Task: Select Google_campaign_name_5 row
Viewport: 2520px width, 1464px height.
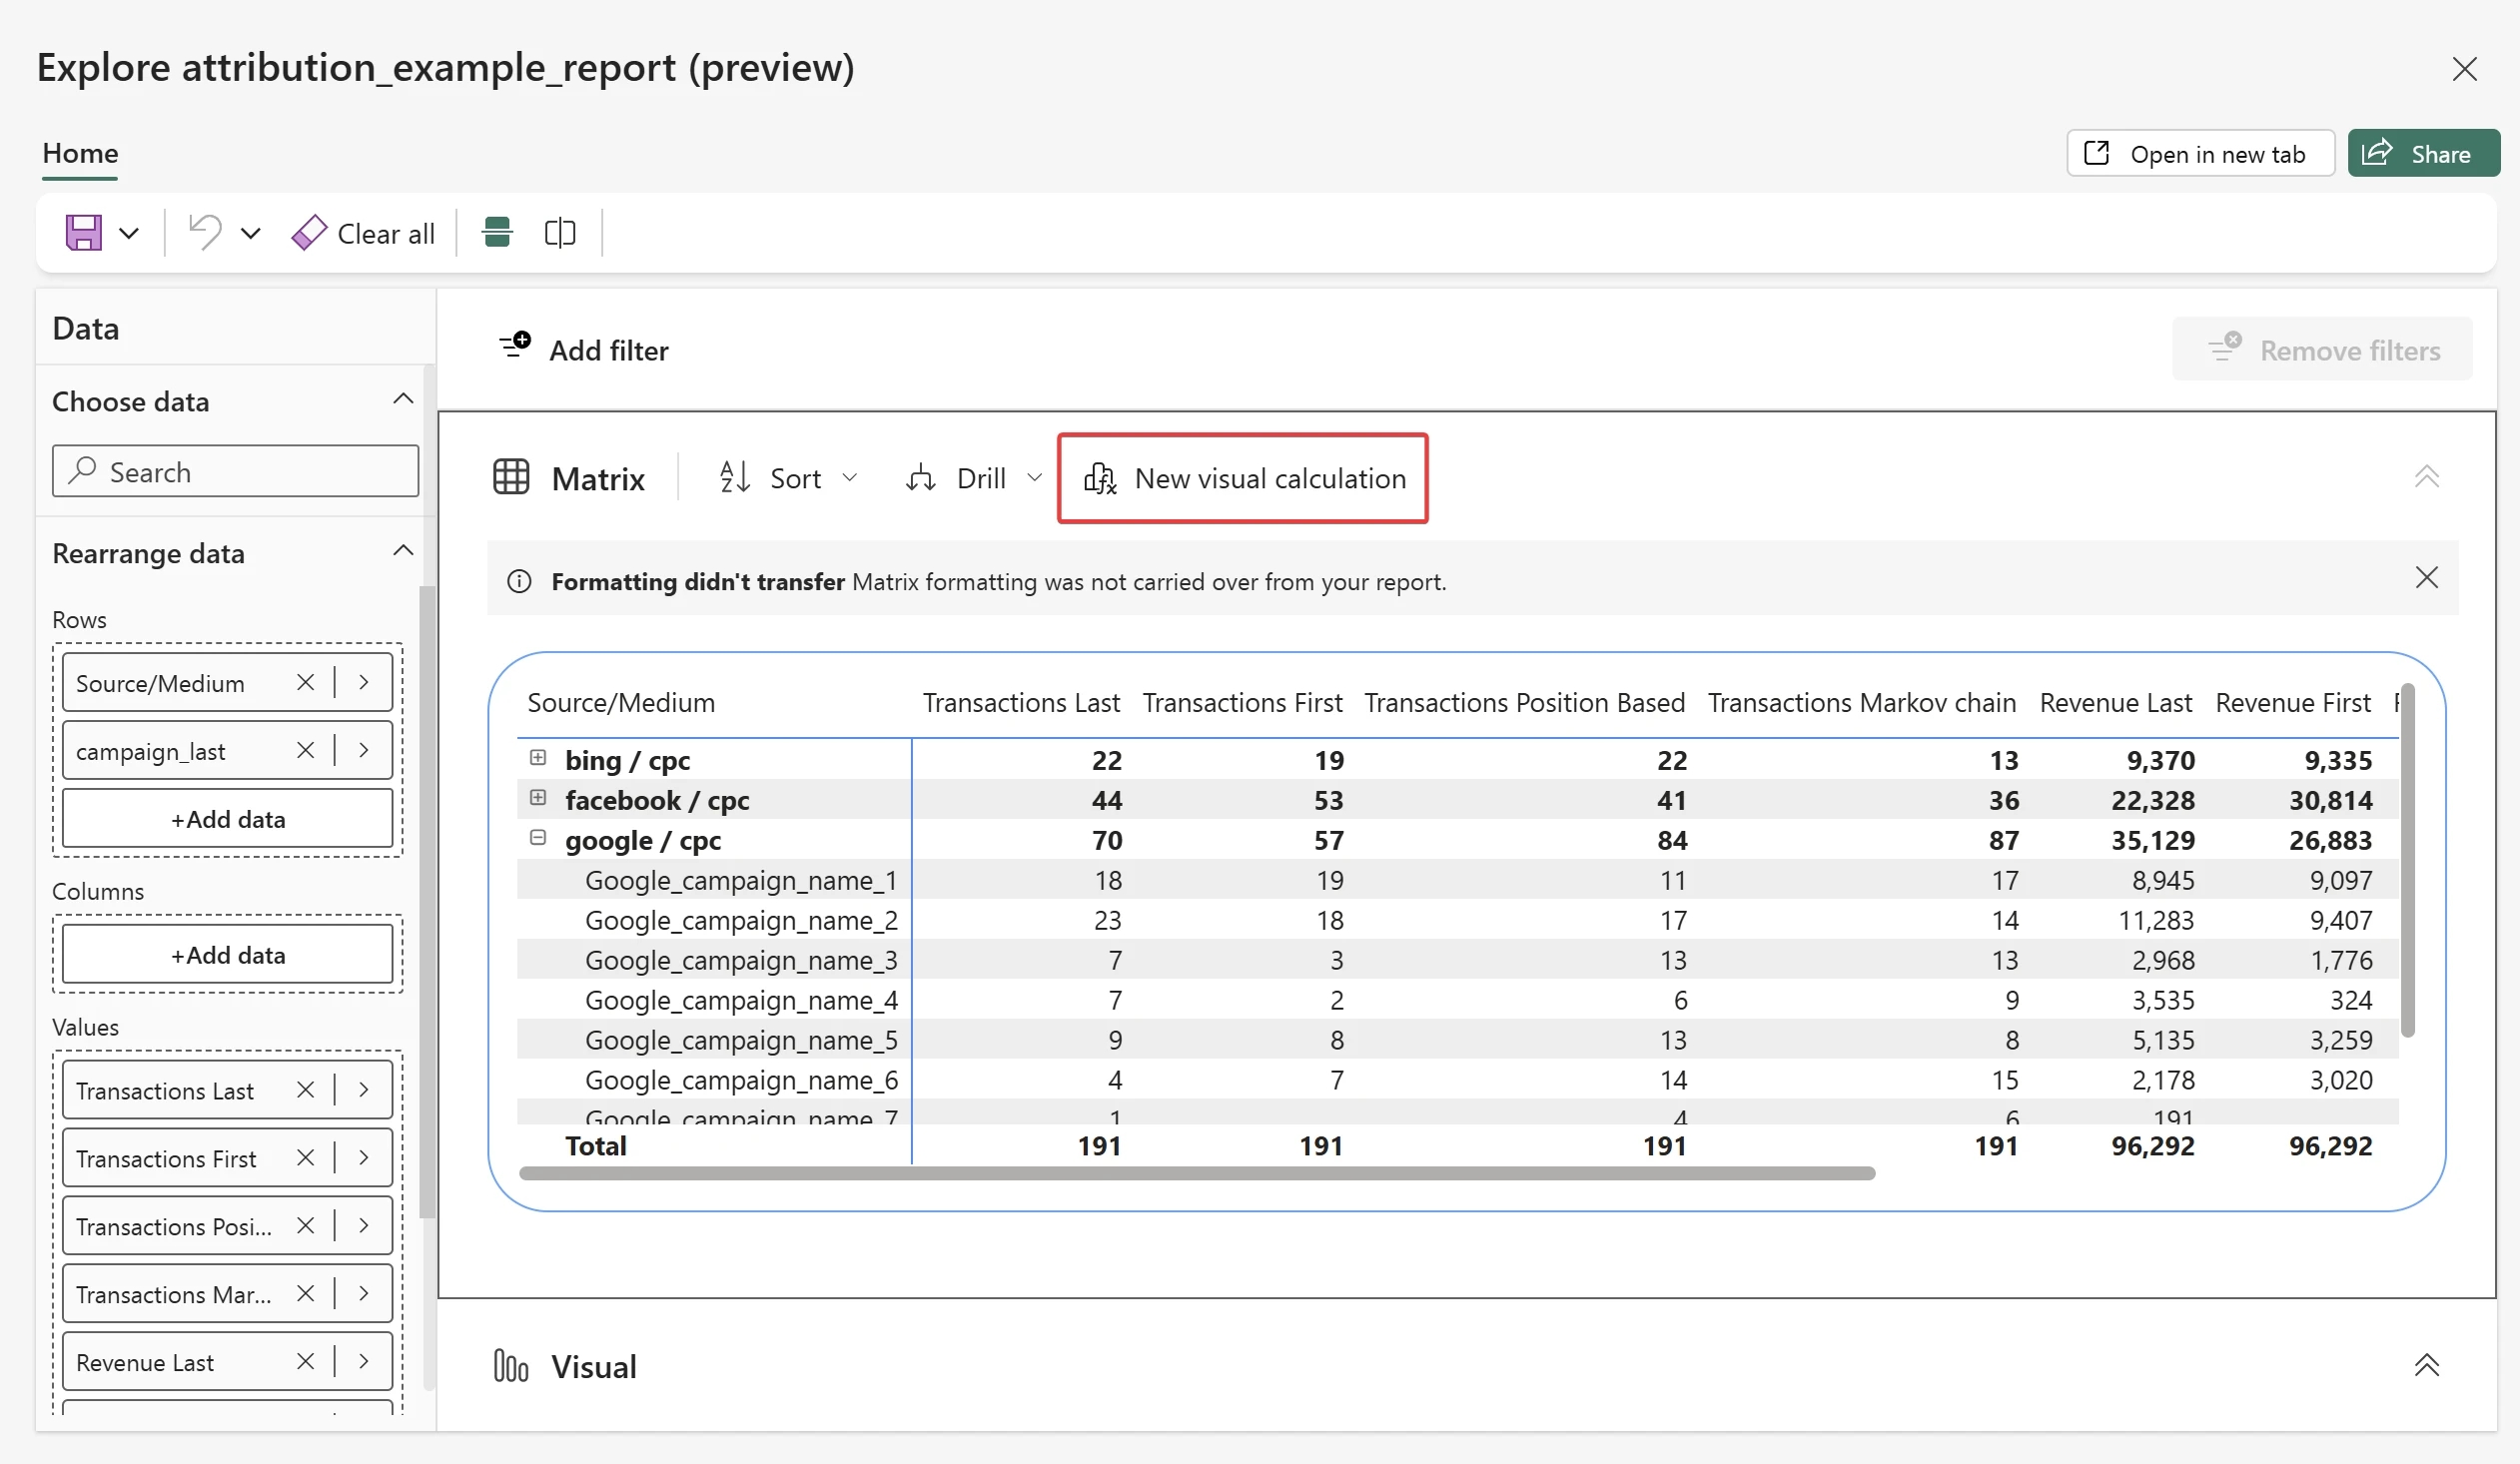Action: (1457, 1040)
